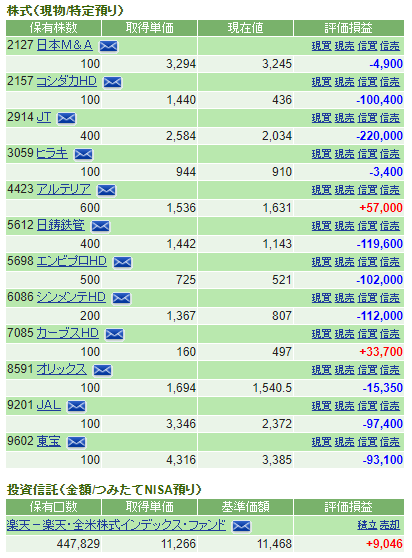Click 現買 in the シンメンテHD row

322,298
